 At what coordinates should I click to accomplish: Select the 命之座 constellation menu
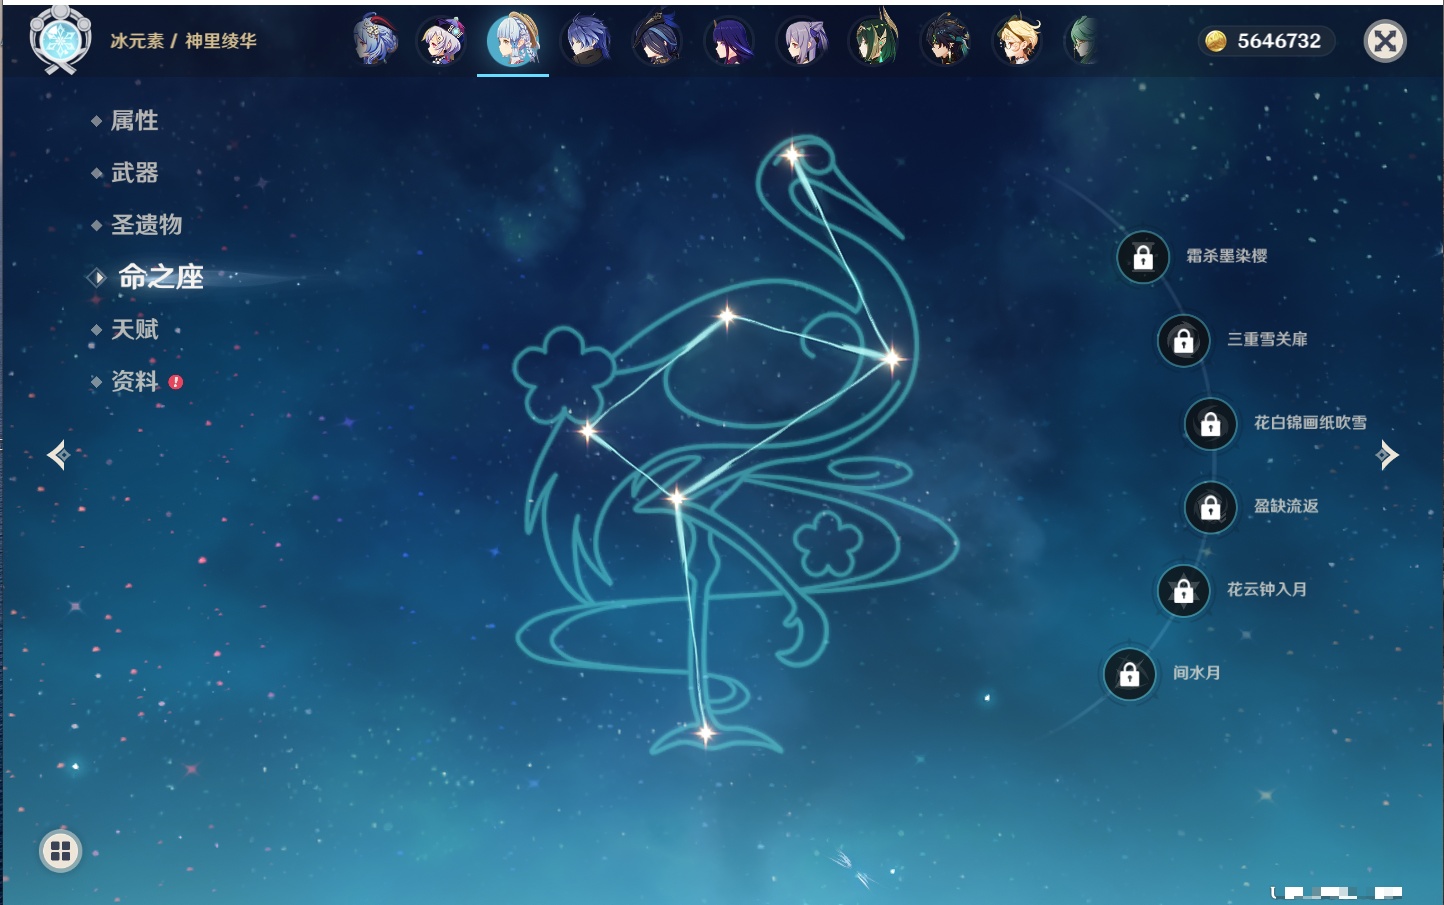(160, 277)
